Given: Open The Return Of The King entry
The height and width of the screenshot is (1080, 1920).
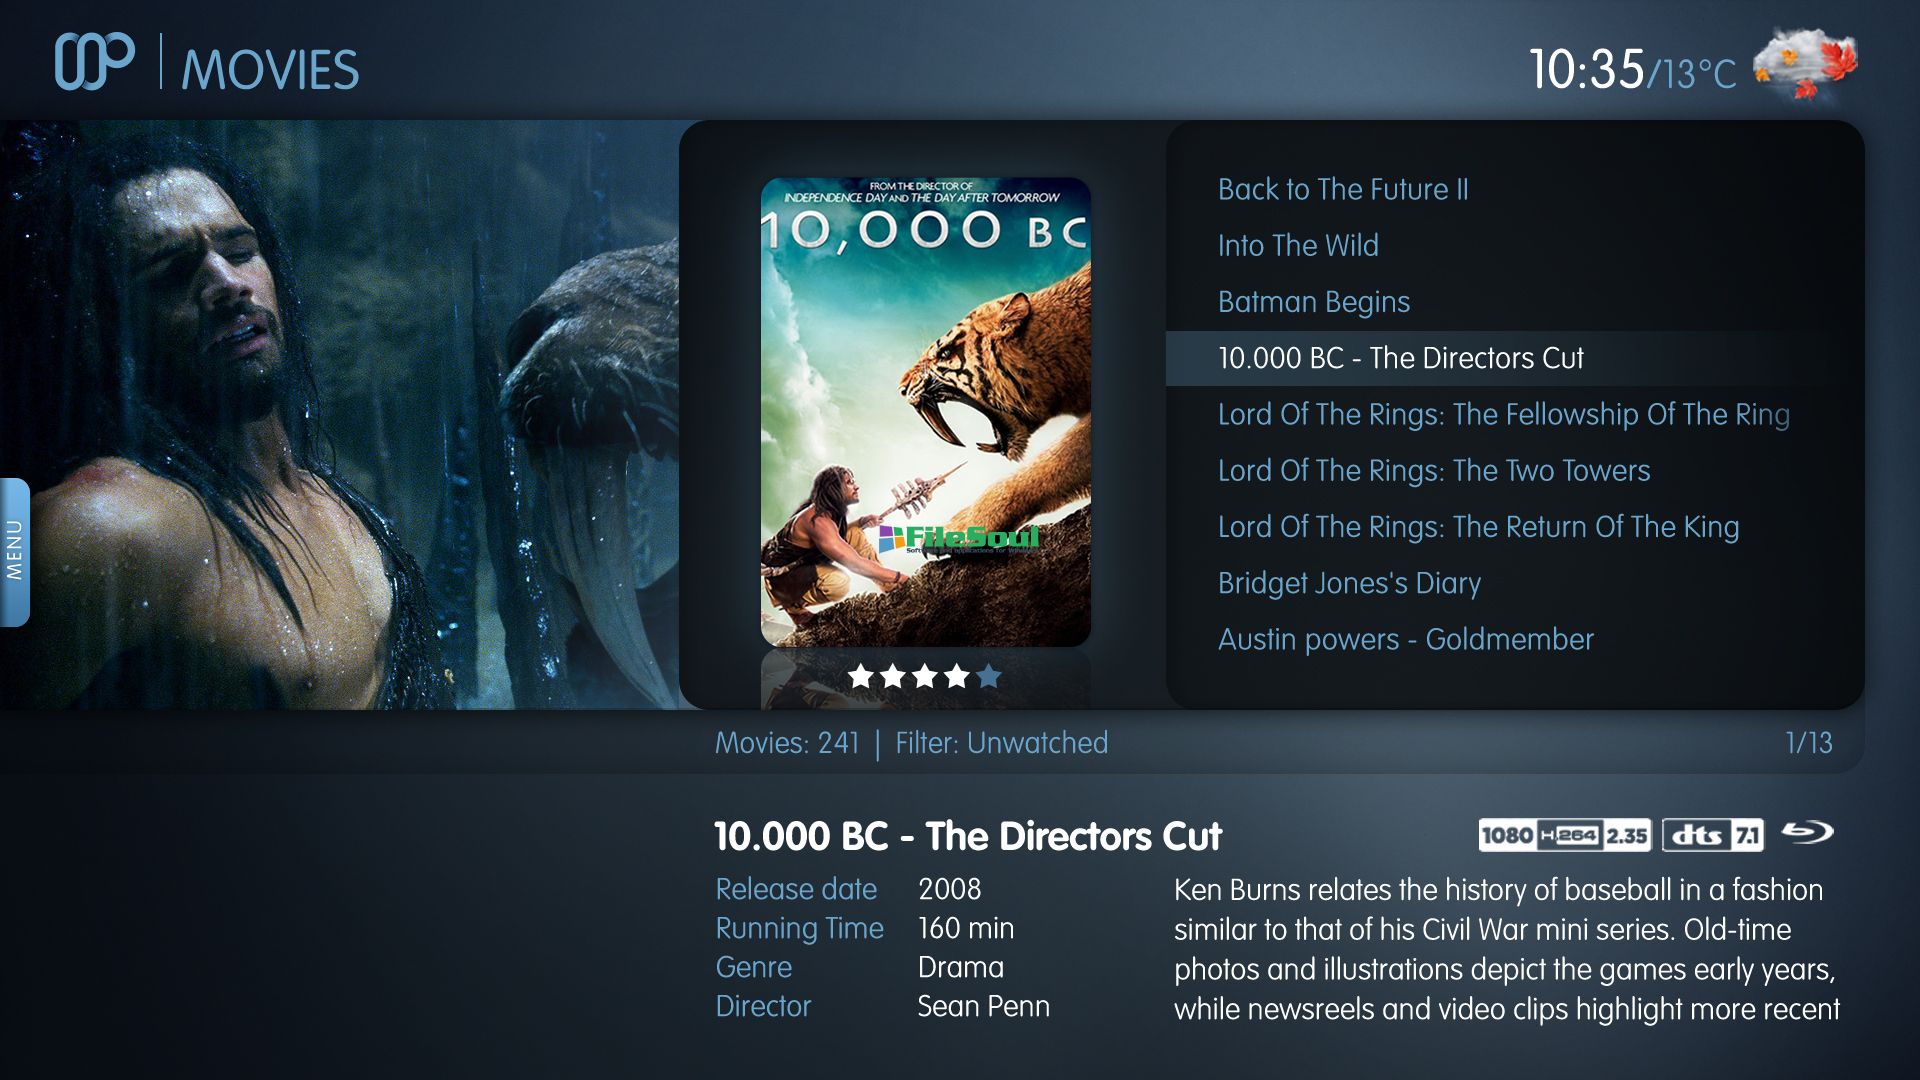Looking at the screenshot, I should [1477, 527].
